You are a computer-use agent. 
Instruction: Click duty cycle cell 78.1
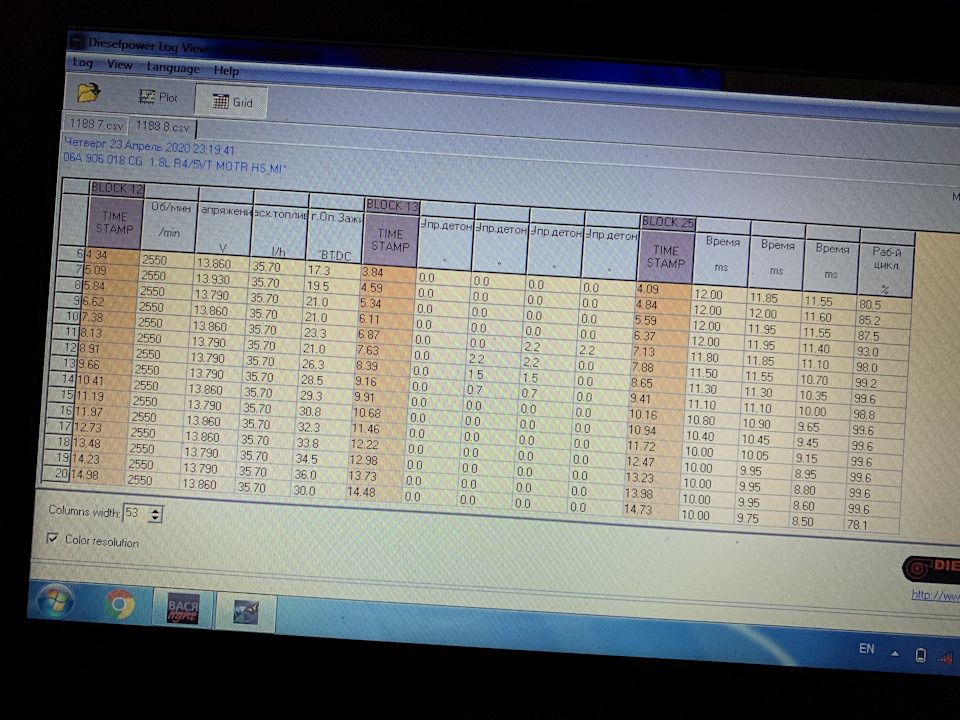(x=871, y=524)
